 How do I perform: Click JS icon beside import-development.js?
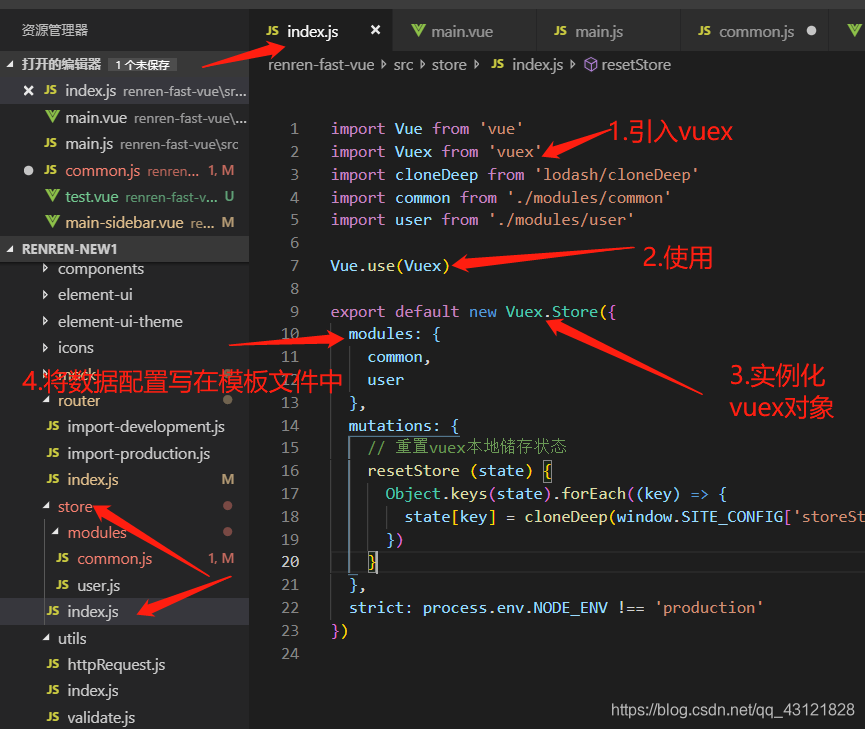[53, 426]
